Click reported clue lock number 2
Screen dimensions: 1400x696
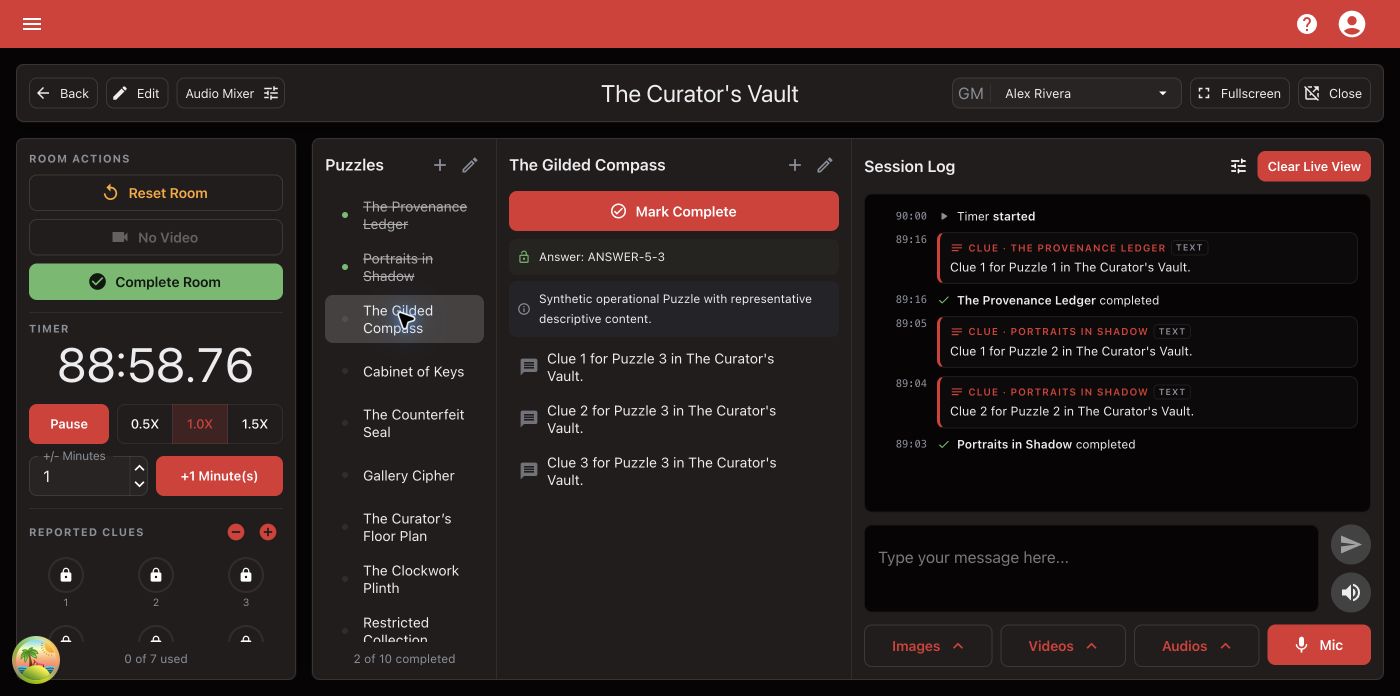pyautogui.click(x=156, y=575)
